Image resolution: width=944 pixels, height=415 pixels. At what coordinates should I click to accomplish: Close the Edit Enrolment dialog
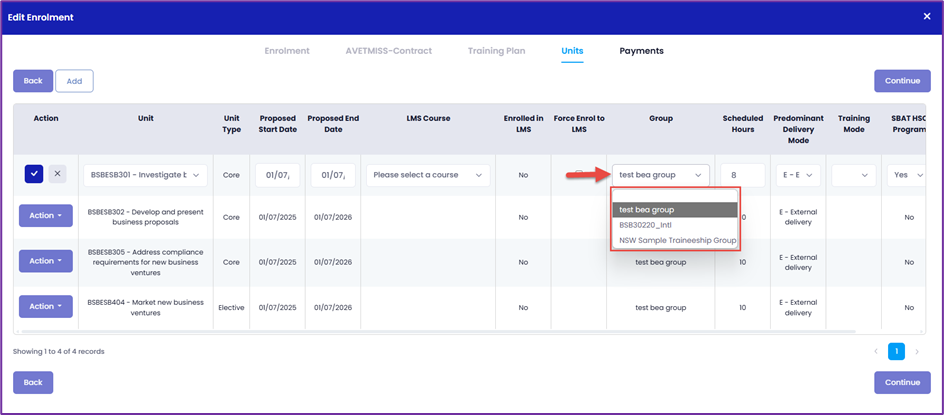click(927, 17)
